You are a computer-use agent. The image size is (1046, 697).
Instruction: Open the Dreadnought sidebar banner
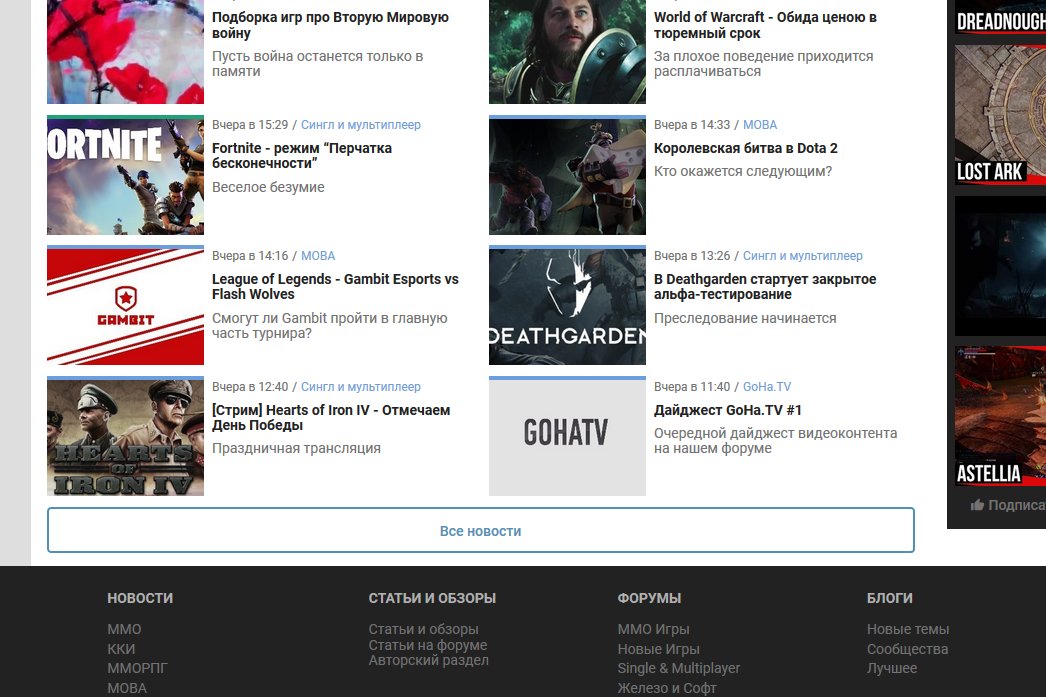[1000, 17]
